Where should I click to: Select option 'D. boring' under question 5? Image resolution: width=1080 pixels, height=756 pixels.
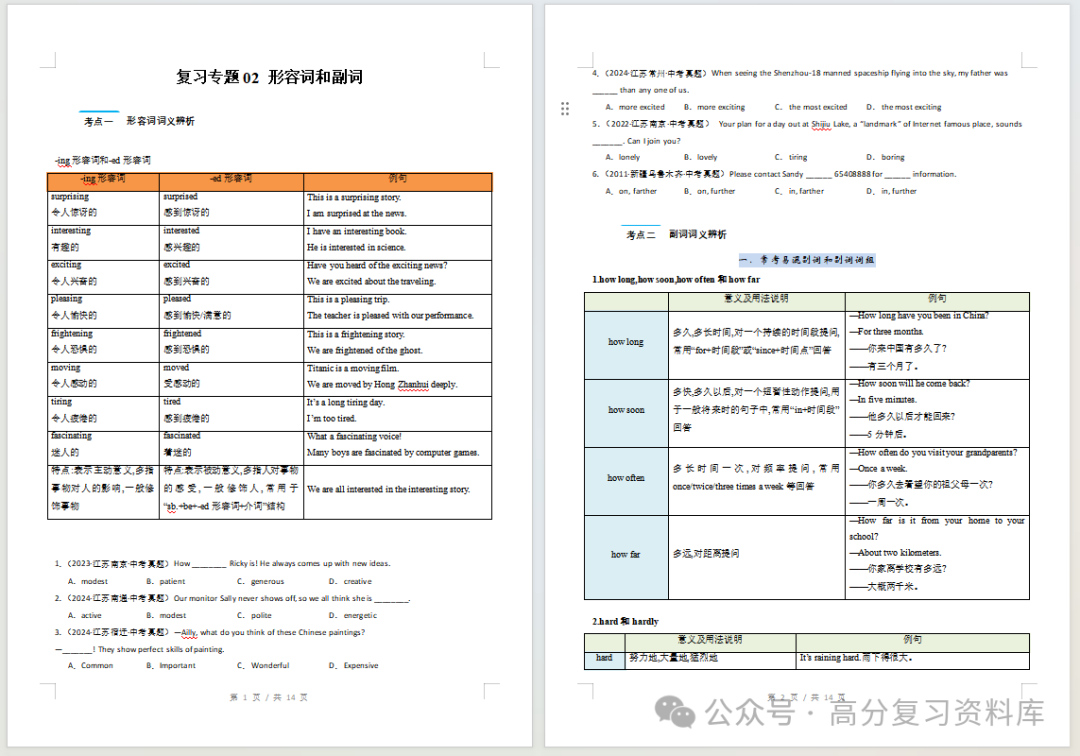click(885, 158)
